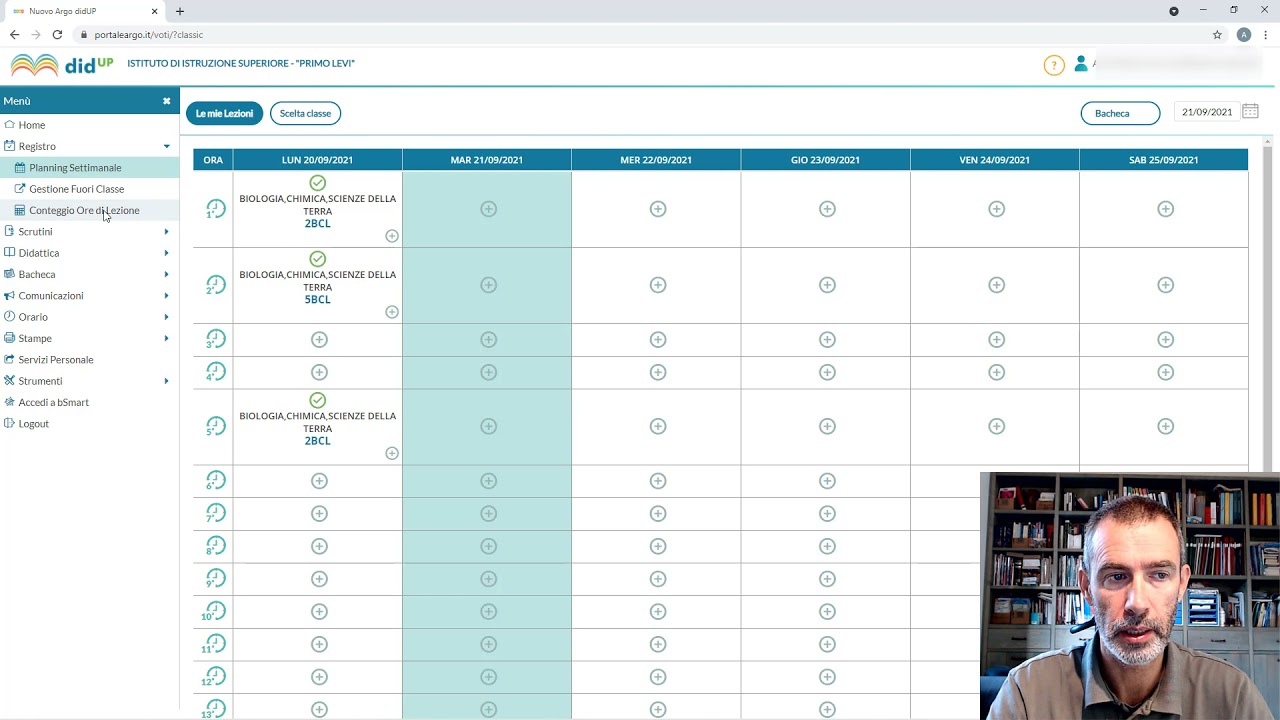Open Chrome three-dot menu
The image size is (1280, 720).
1266,35
